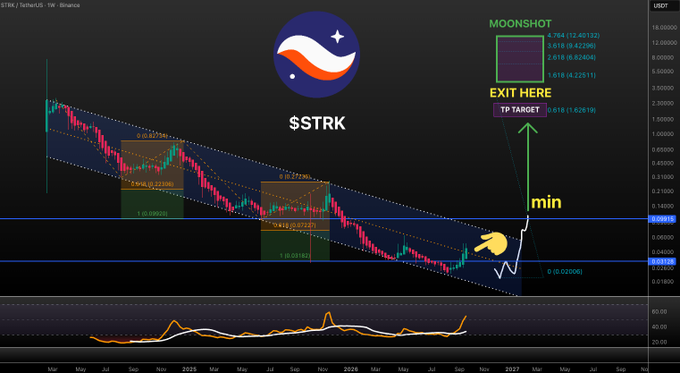Click the 2026 label on time axis

(350, 369)
